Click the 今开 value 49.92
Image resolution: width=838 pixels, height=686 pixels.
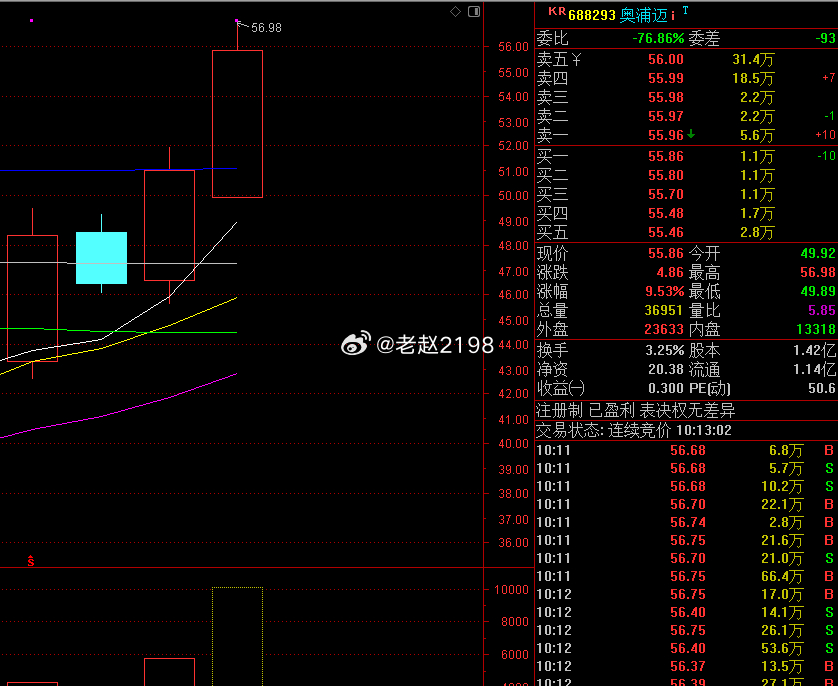coord(818,253)
